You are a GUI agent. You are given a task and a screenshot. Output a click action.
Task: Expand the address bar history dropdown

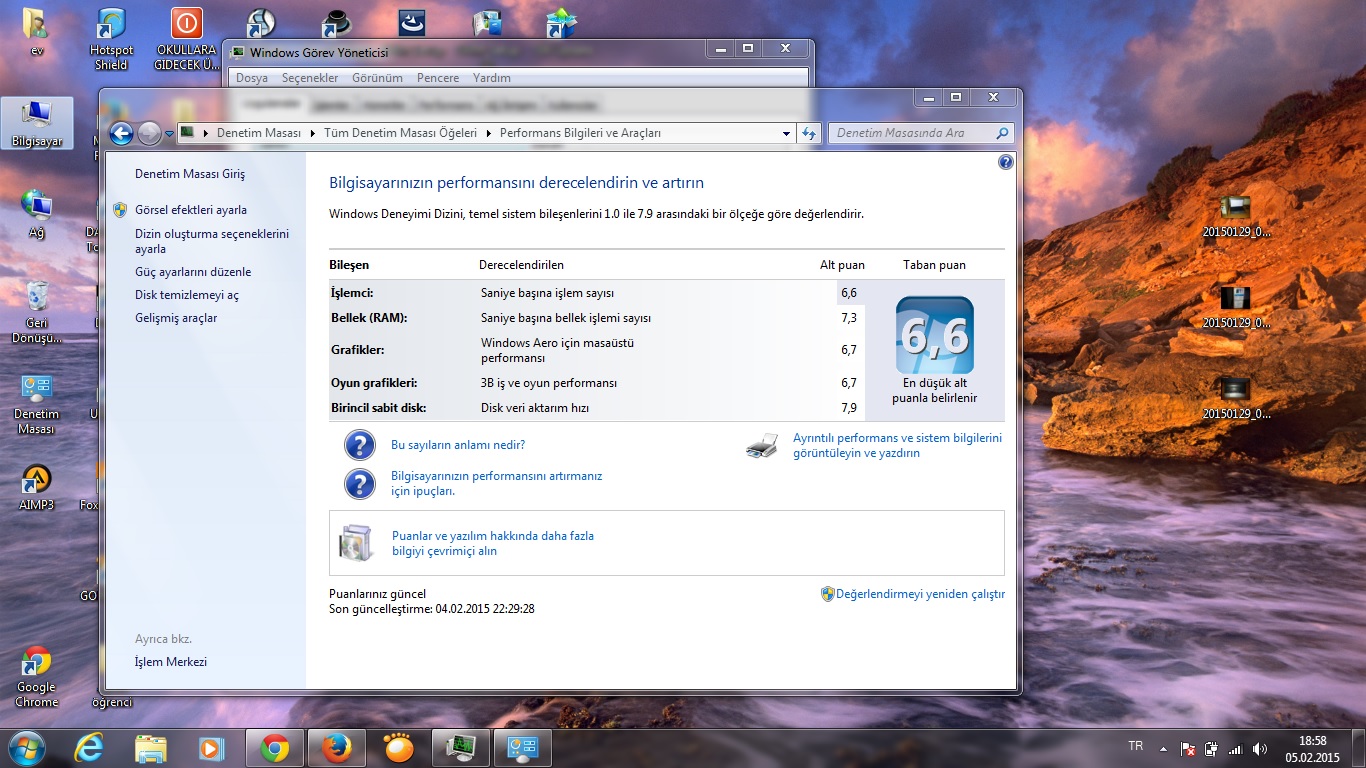(787, 133)
